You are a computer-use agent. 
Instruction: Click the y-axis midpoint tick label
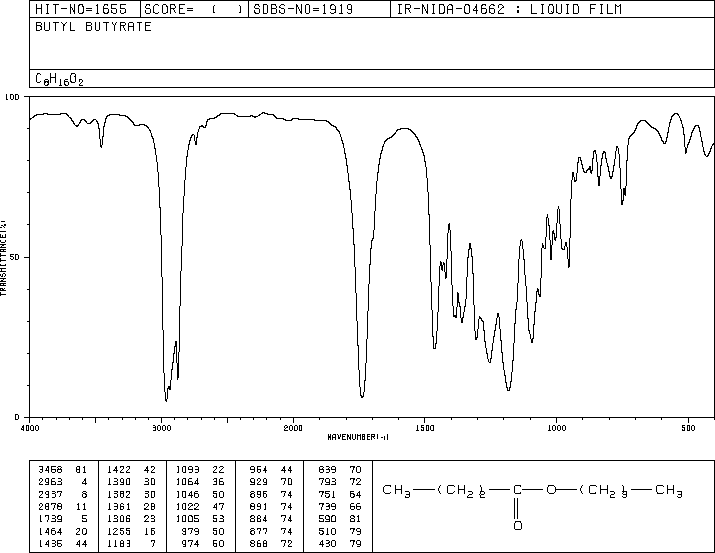click(15, 257)
